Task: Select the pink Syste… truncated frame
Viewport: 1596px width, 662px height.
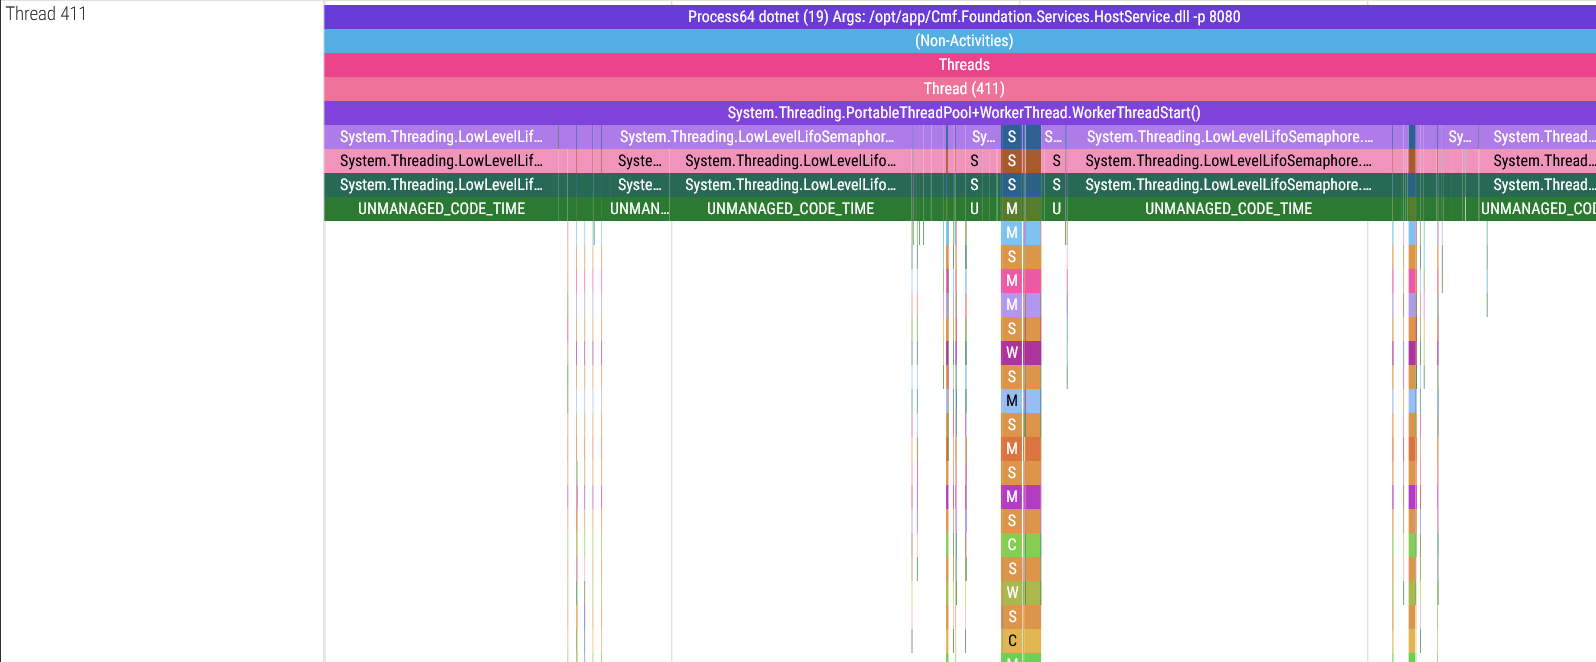Action: (x=638, y=161)
